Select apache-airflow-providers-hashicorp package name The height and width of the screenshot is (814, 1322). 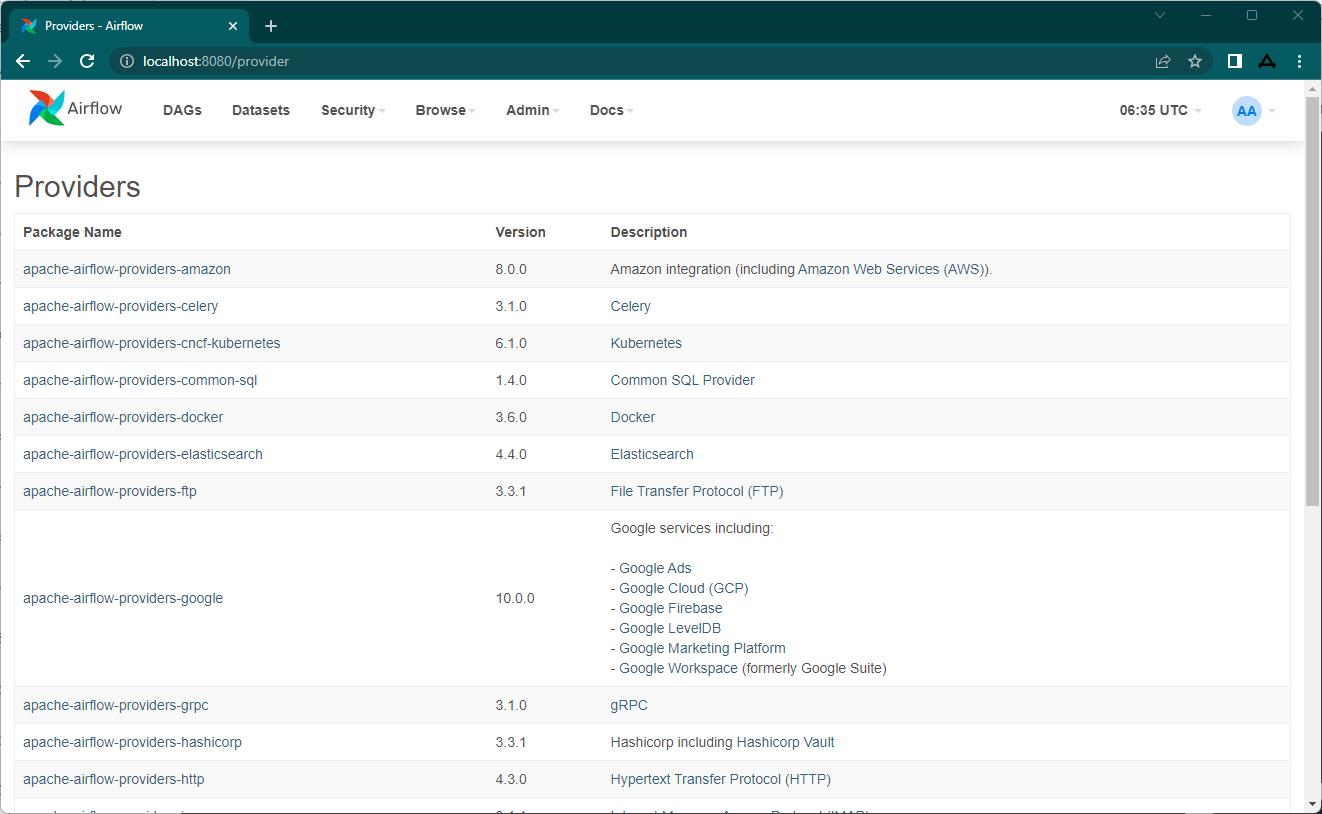tap(132, 742)
